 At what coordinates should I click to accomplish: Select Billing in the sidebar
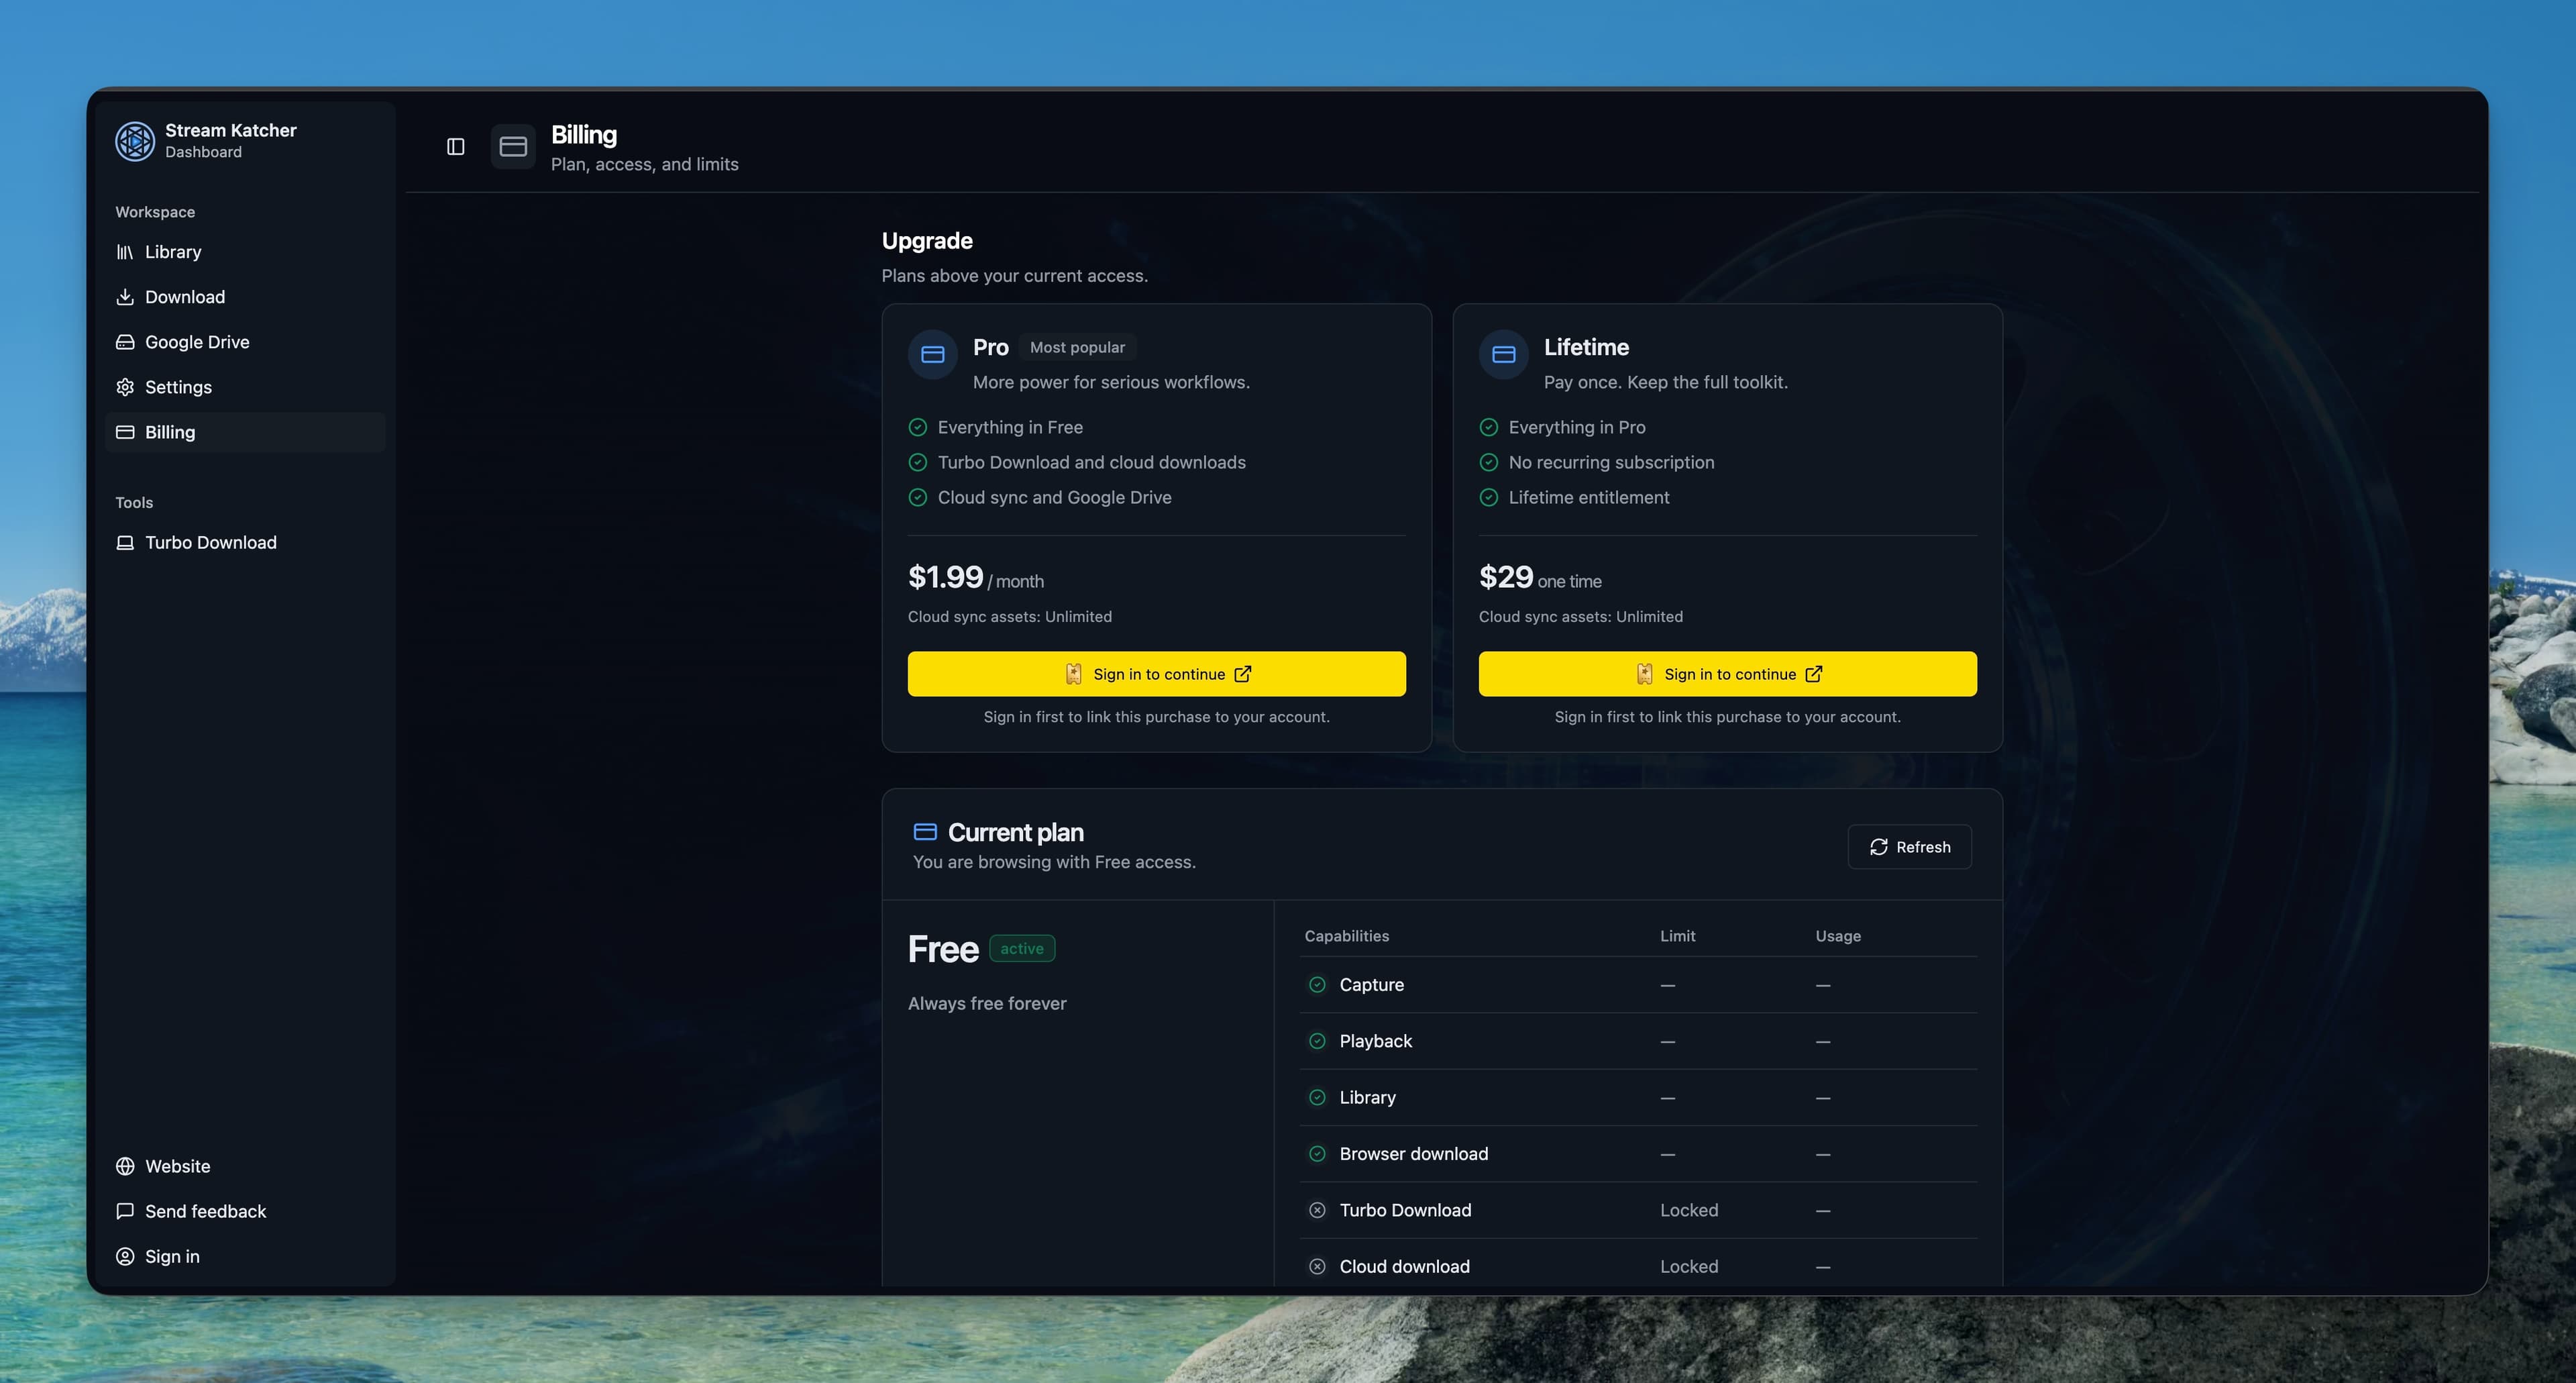point(245,432)
